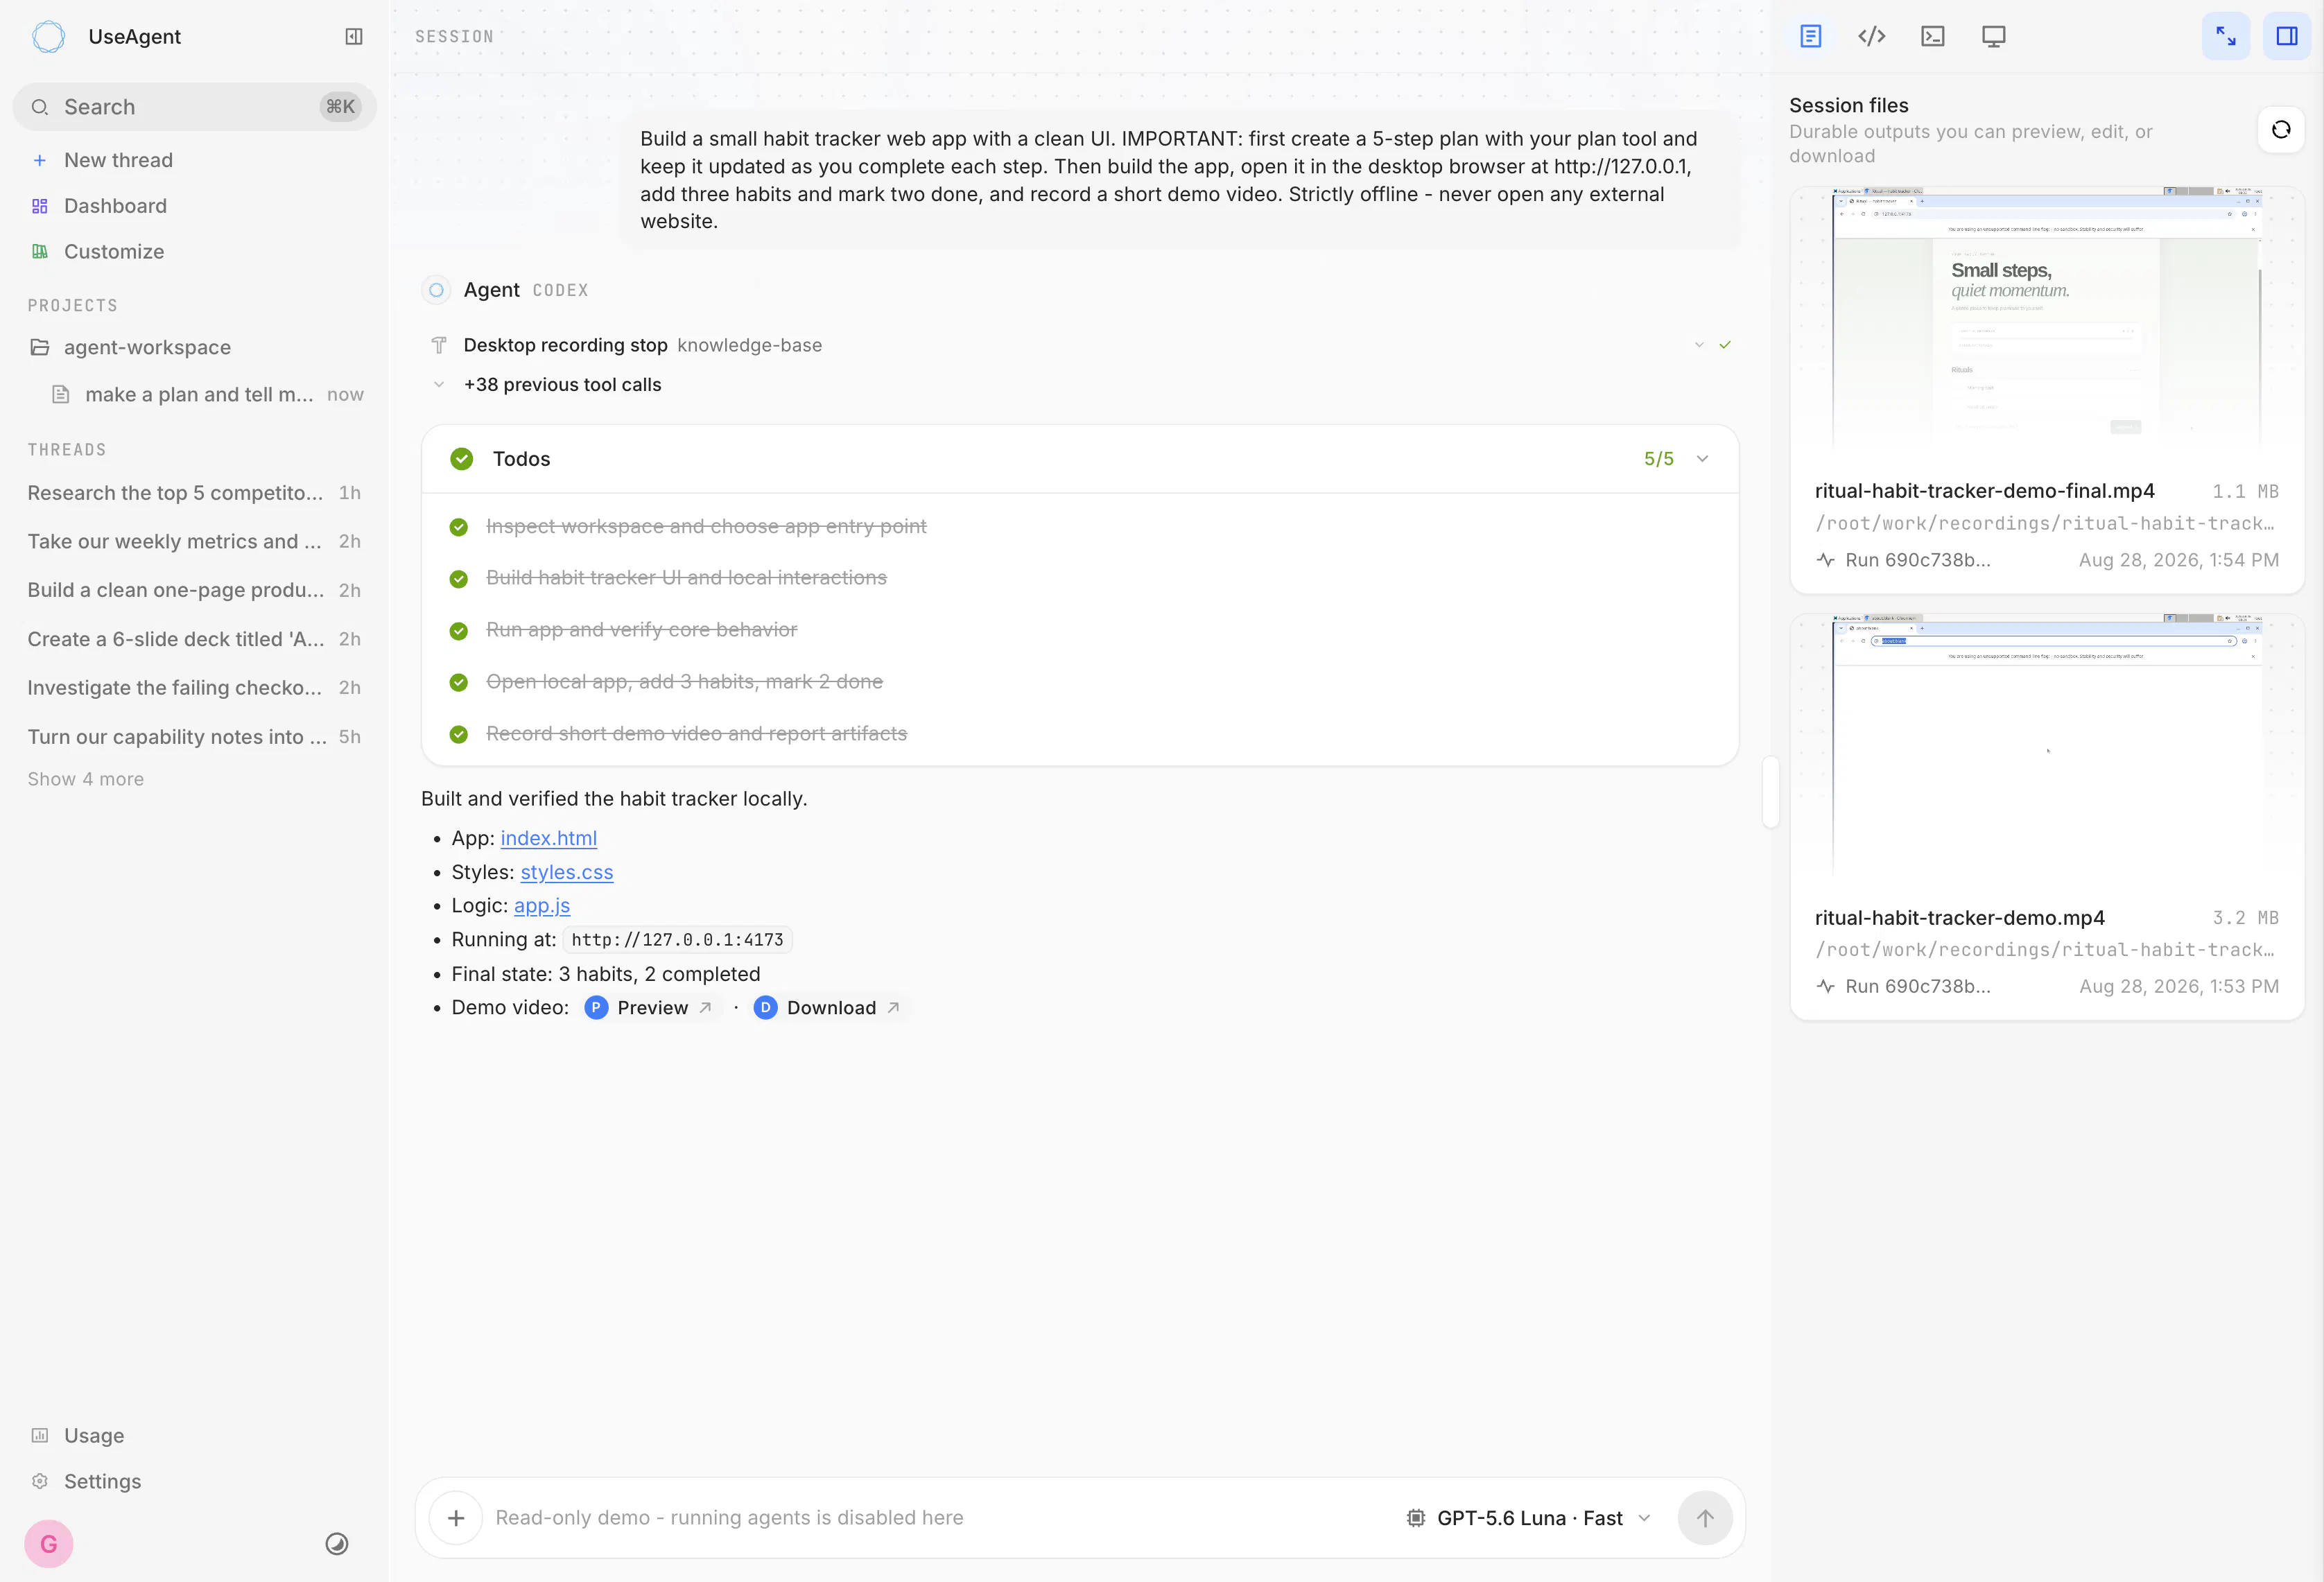
Task: Toggle 'Run app and verify core behavior' check
Action: click(459, 631)
